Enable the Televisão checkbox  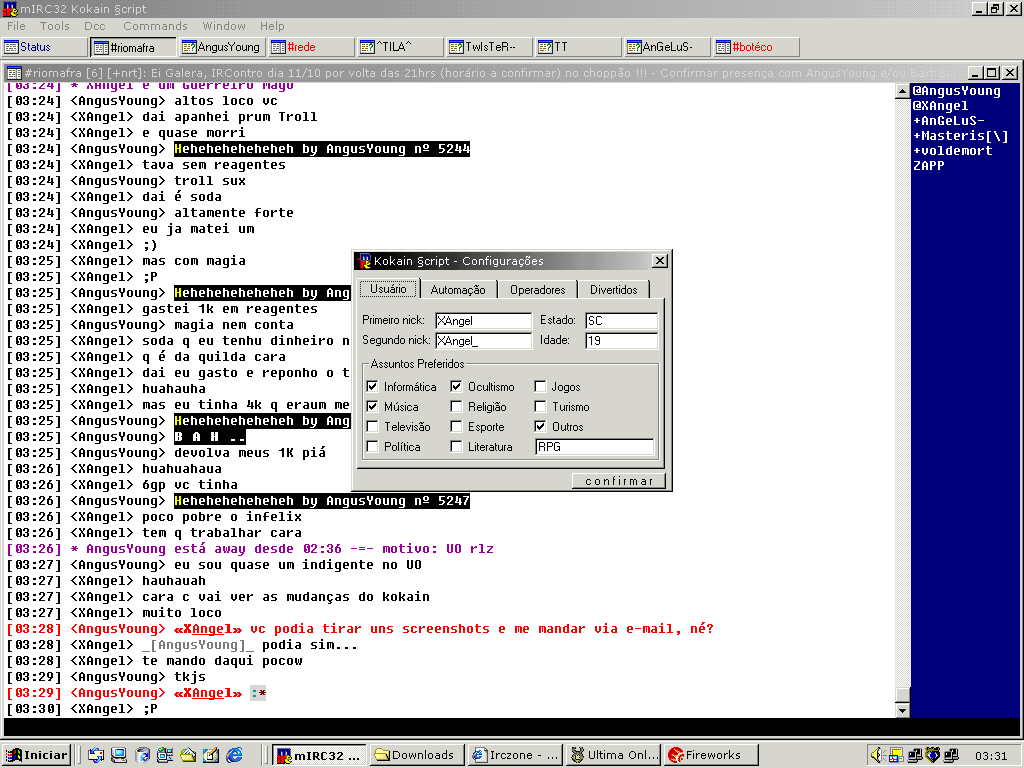pyautogui.click(x=372, y=427)
